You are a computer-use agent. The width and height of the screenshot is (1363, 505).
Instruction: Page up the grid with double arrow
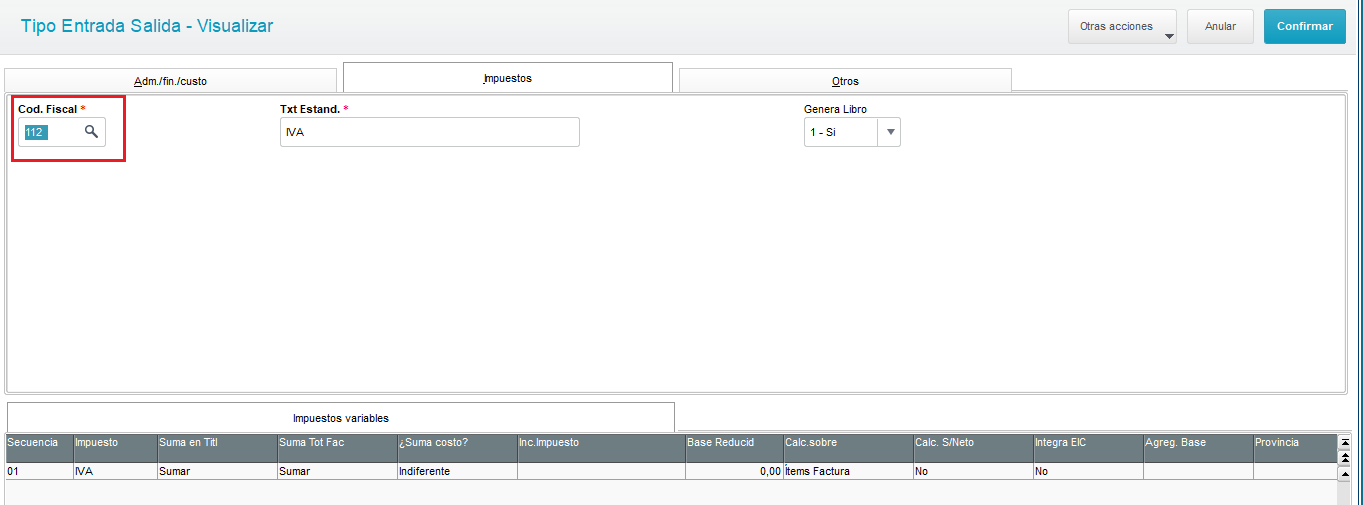tap(1345, 457)
